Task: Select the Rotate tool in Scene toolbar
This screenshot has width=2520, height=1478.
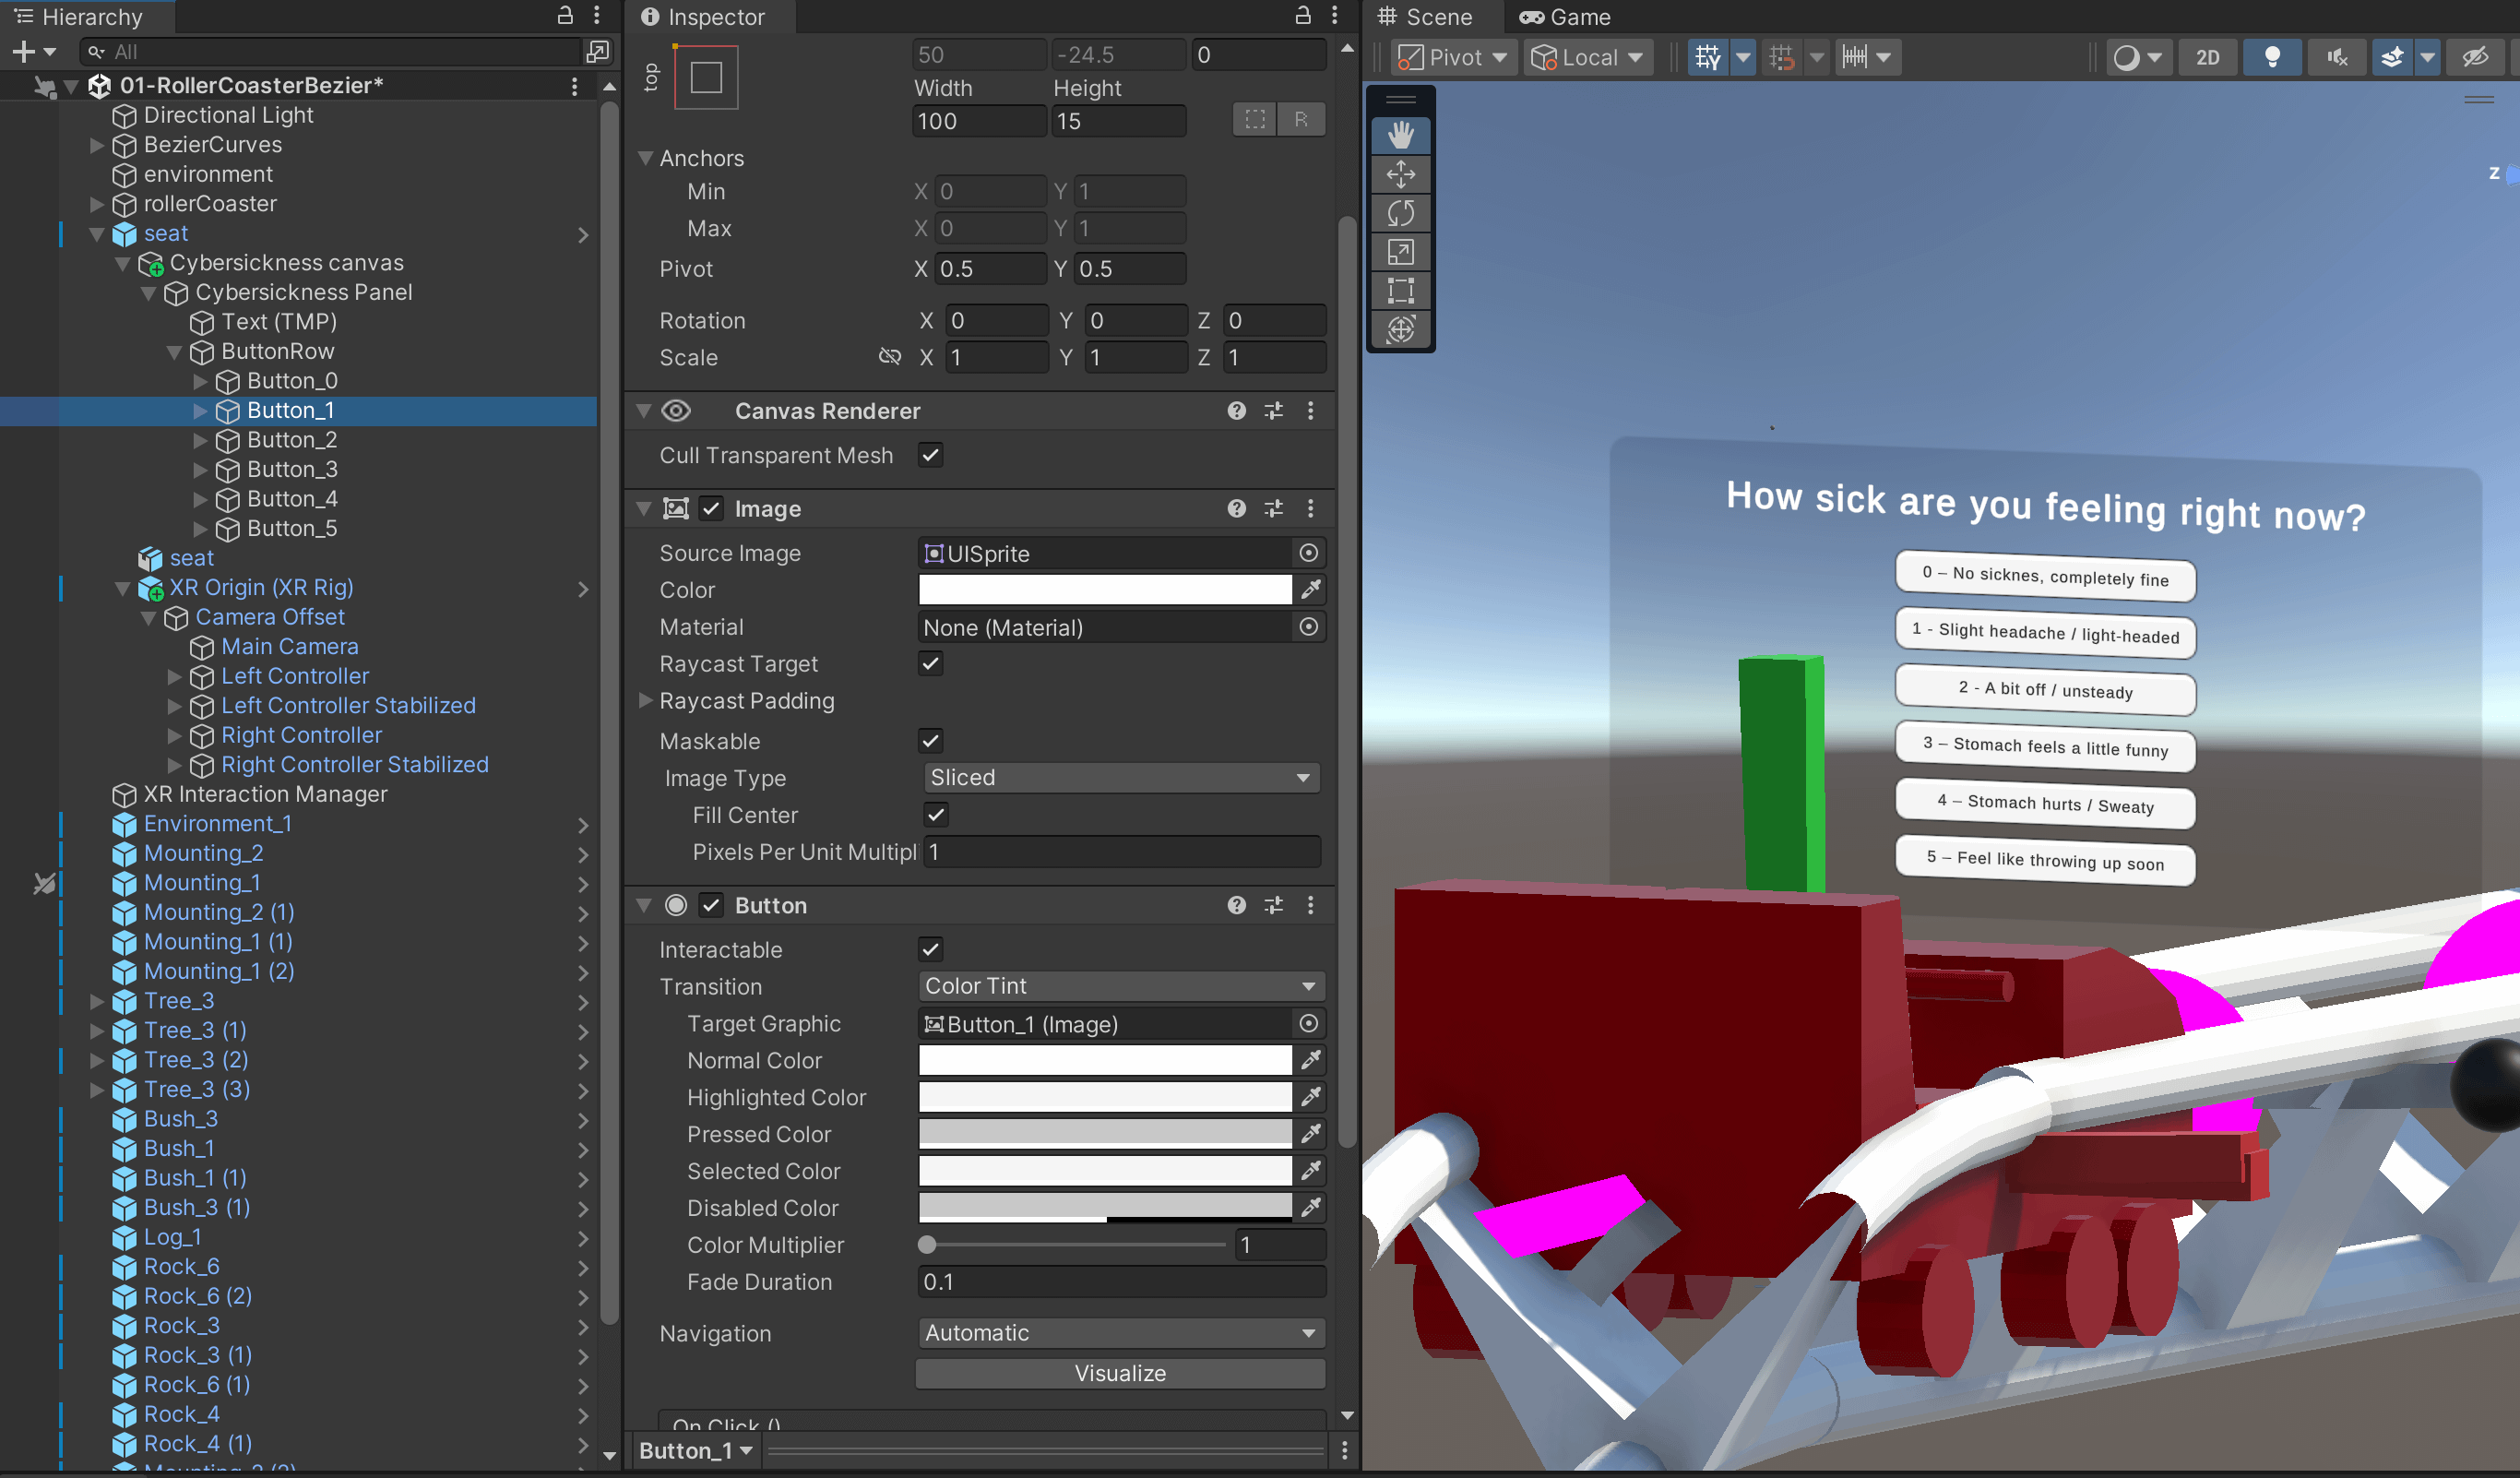Action: click(1400, 213)
